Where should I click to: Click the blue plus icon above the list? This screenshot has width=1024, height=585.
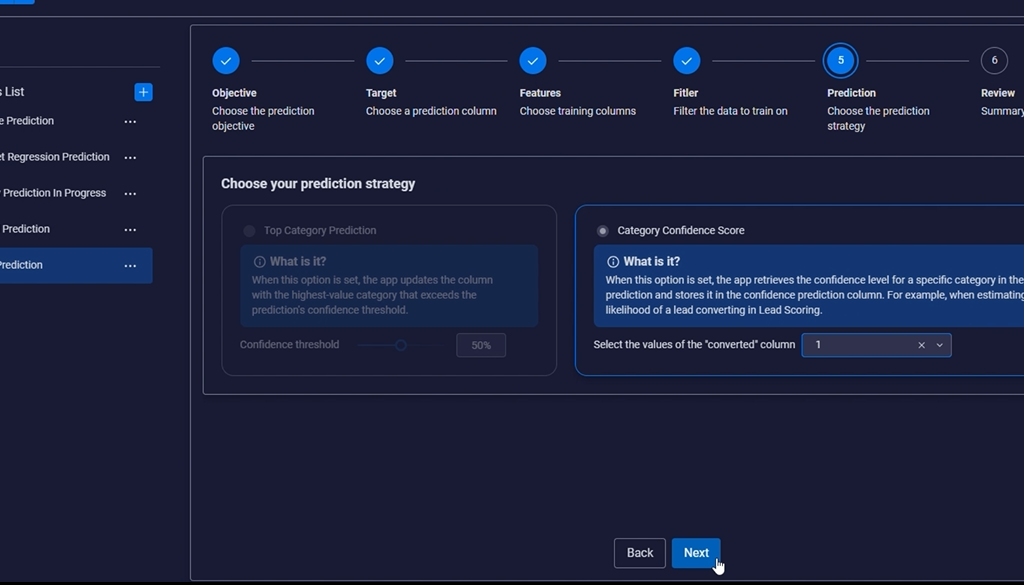pyautogui.click(x=143, y=92)
